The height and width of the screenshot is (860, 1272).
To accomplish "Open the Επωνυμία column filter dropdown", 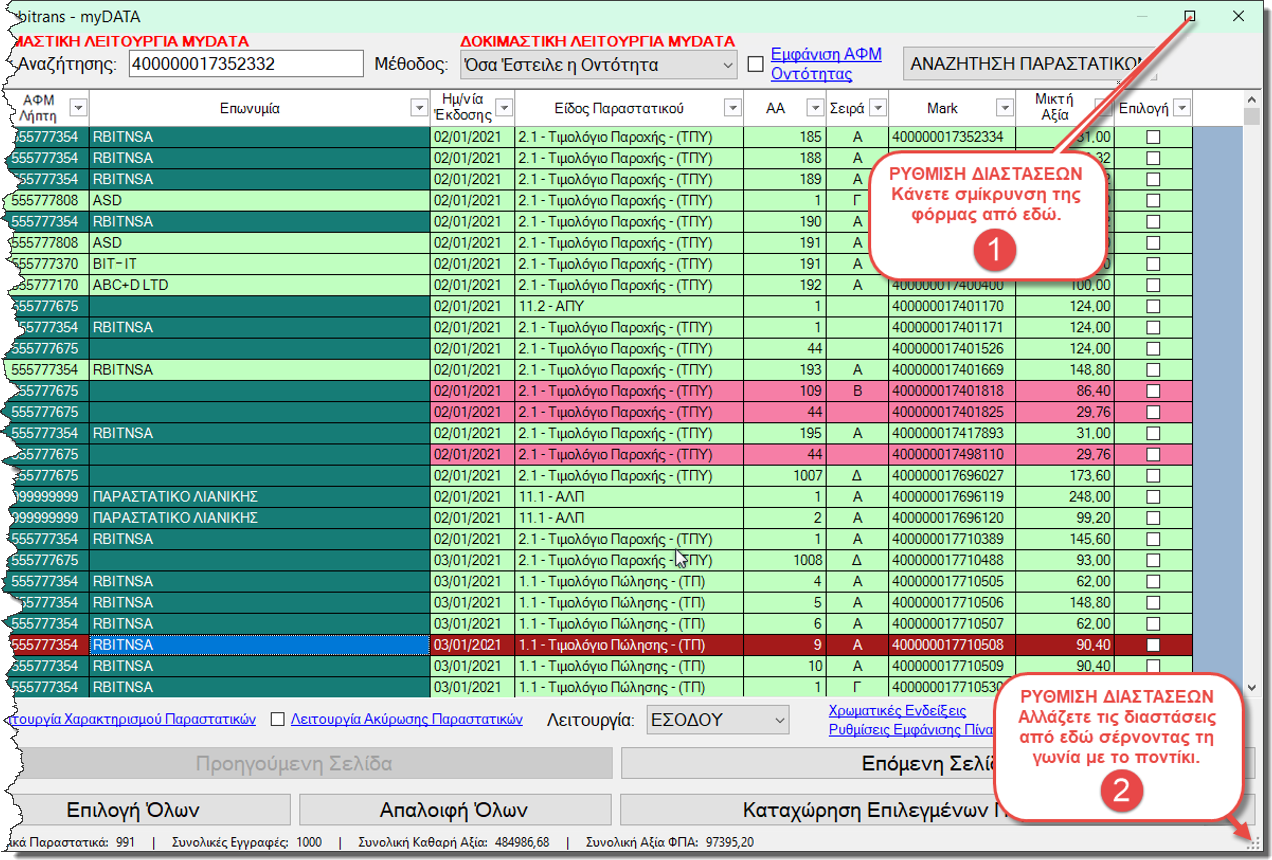I will 420,108.
